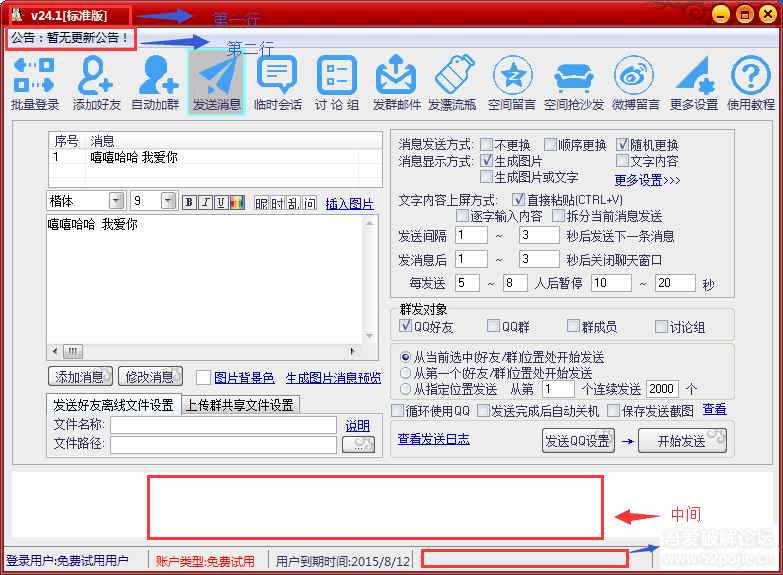This screenshot has height=575, width=783.
Task: Select the 发送好友离线文件设置 tab
Action: (113, 405)
